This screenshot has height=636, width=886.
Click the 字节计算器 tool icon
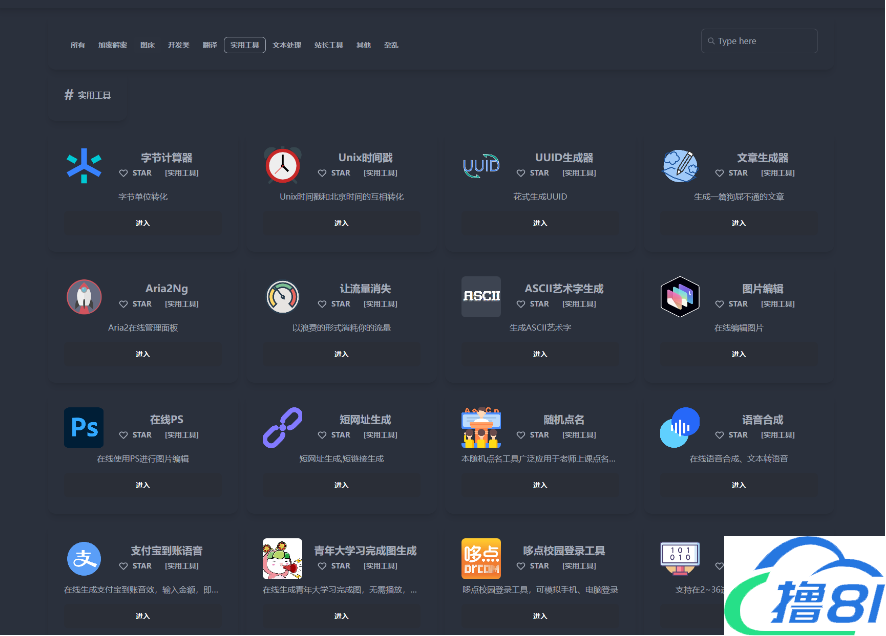[84, 166]
